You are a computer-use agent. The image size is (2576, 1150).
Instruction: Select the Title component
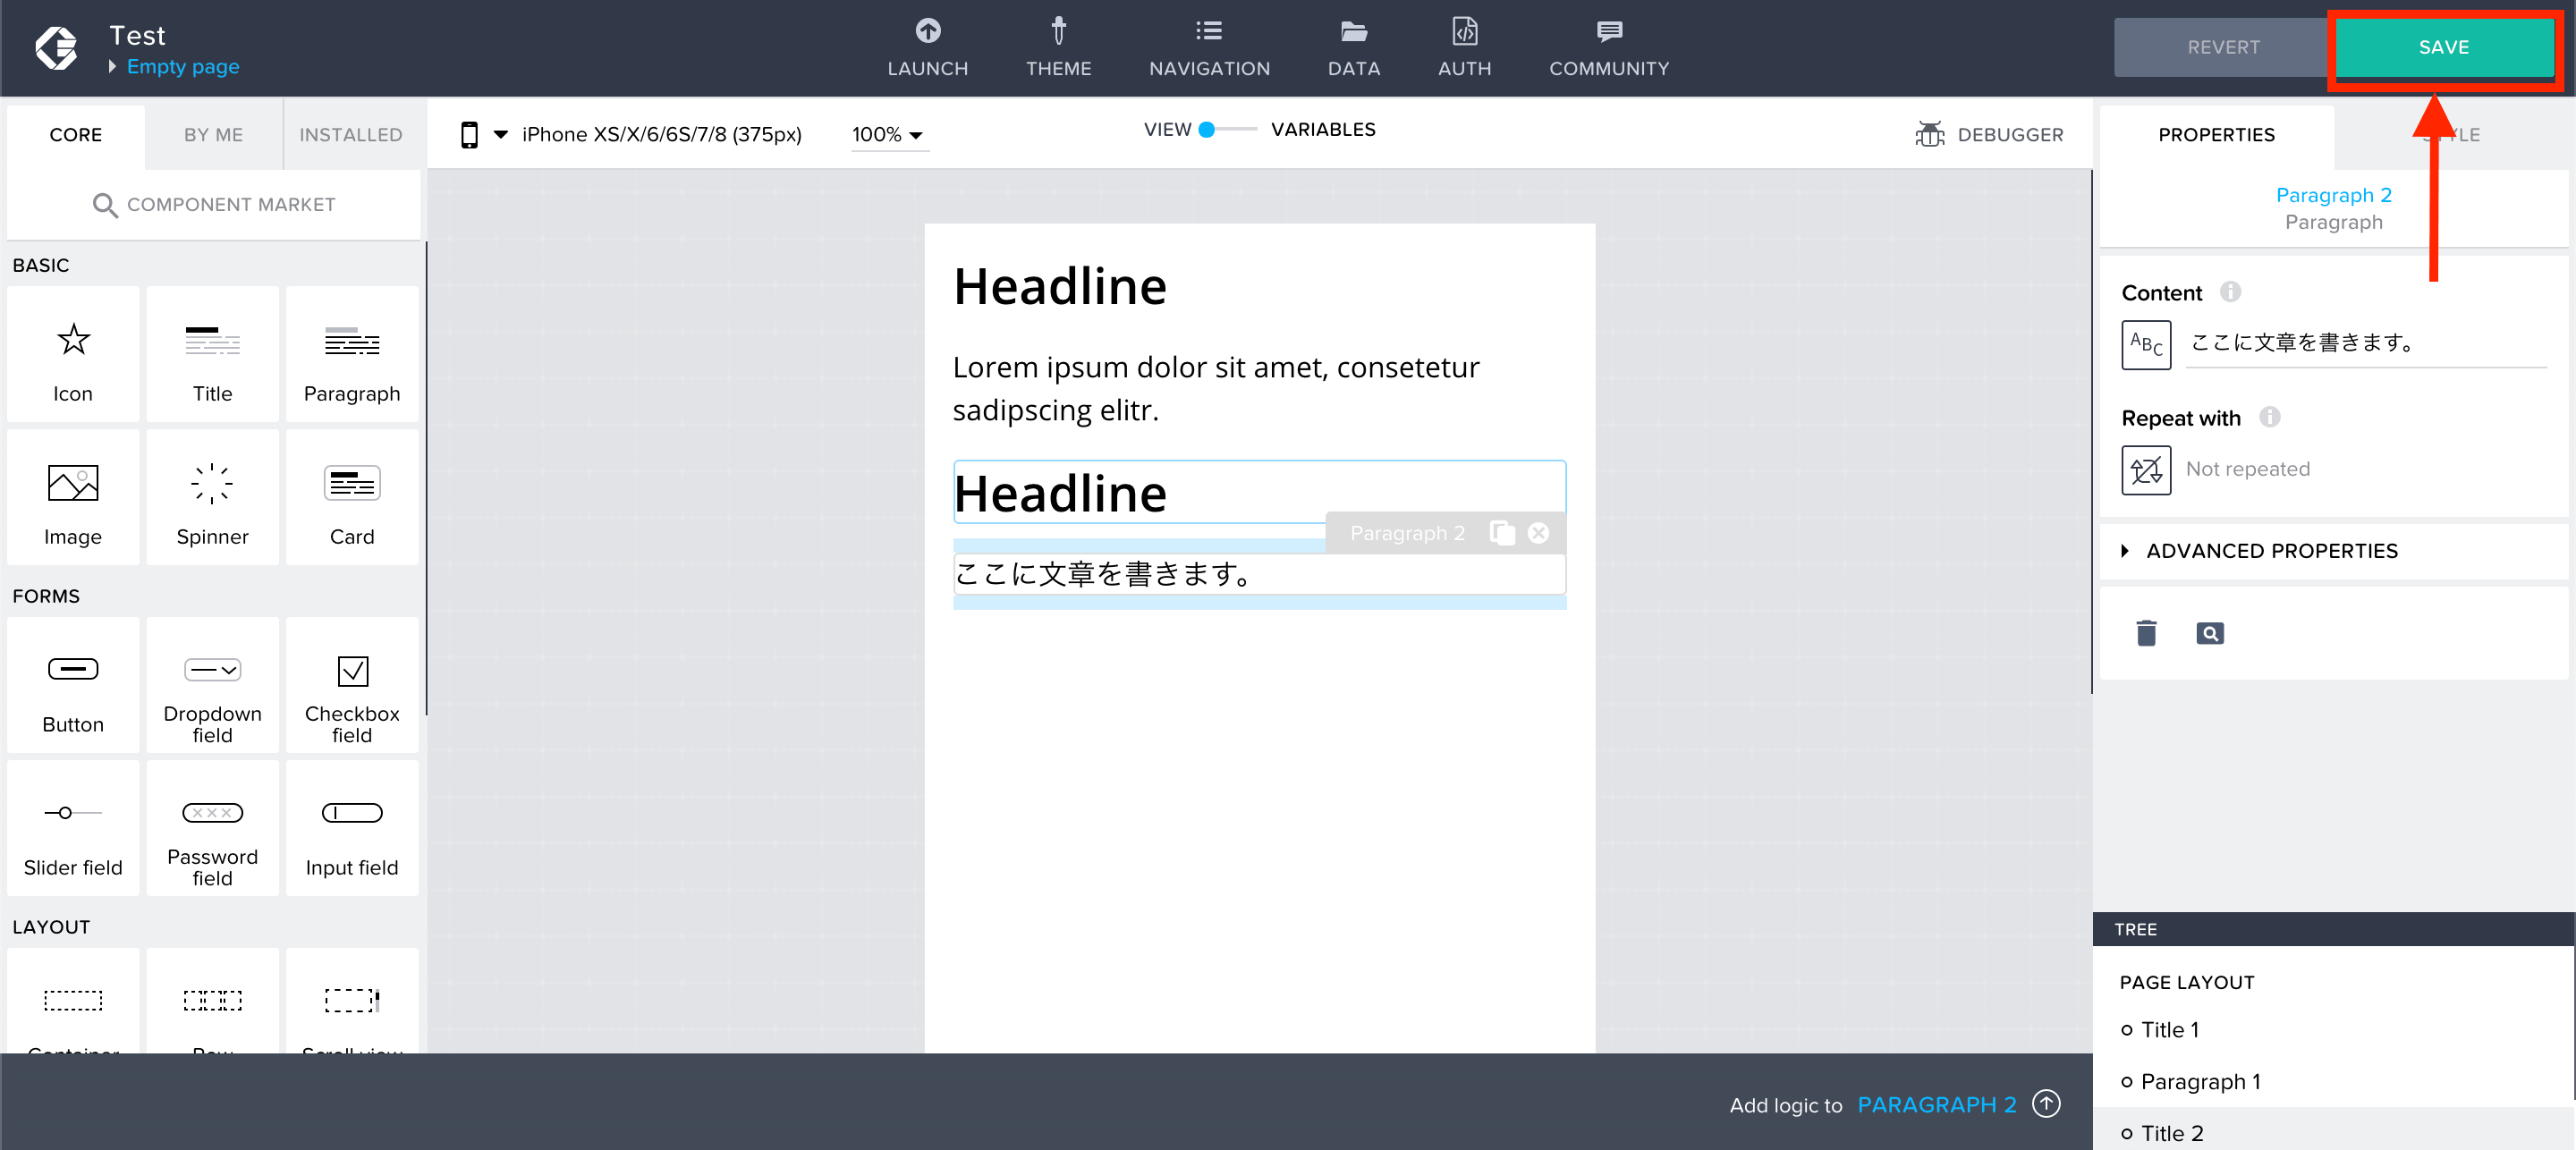coord(212,354)
